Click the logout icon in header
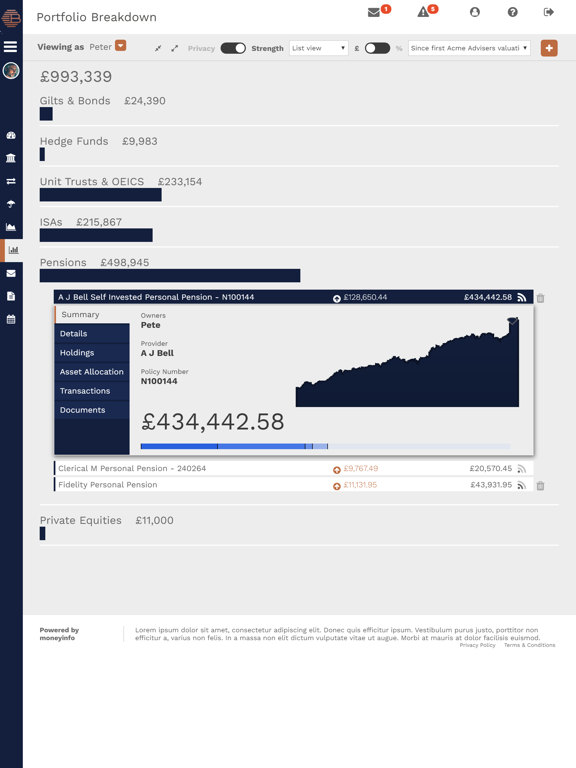Screen dimensions: 576x768 pyautogui.click(x=549, y=12)
